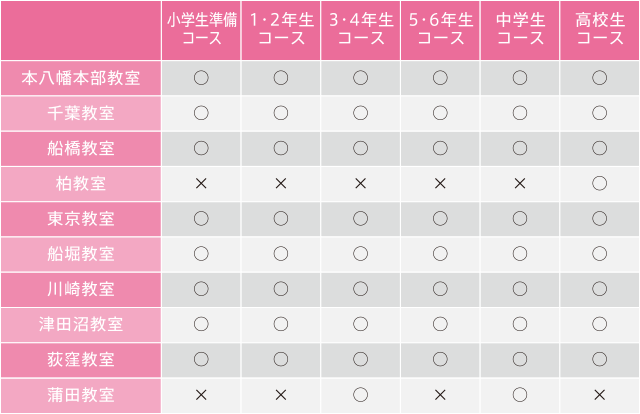Click the 船堀教室 row label
The height and width of the screenshot is (414, 640).
pos(81,254)
